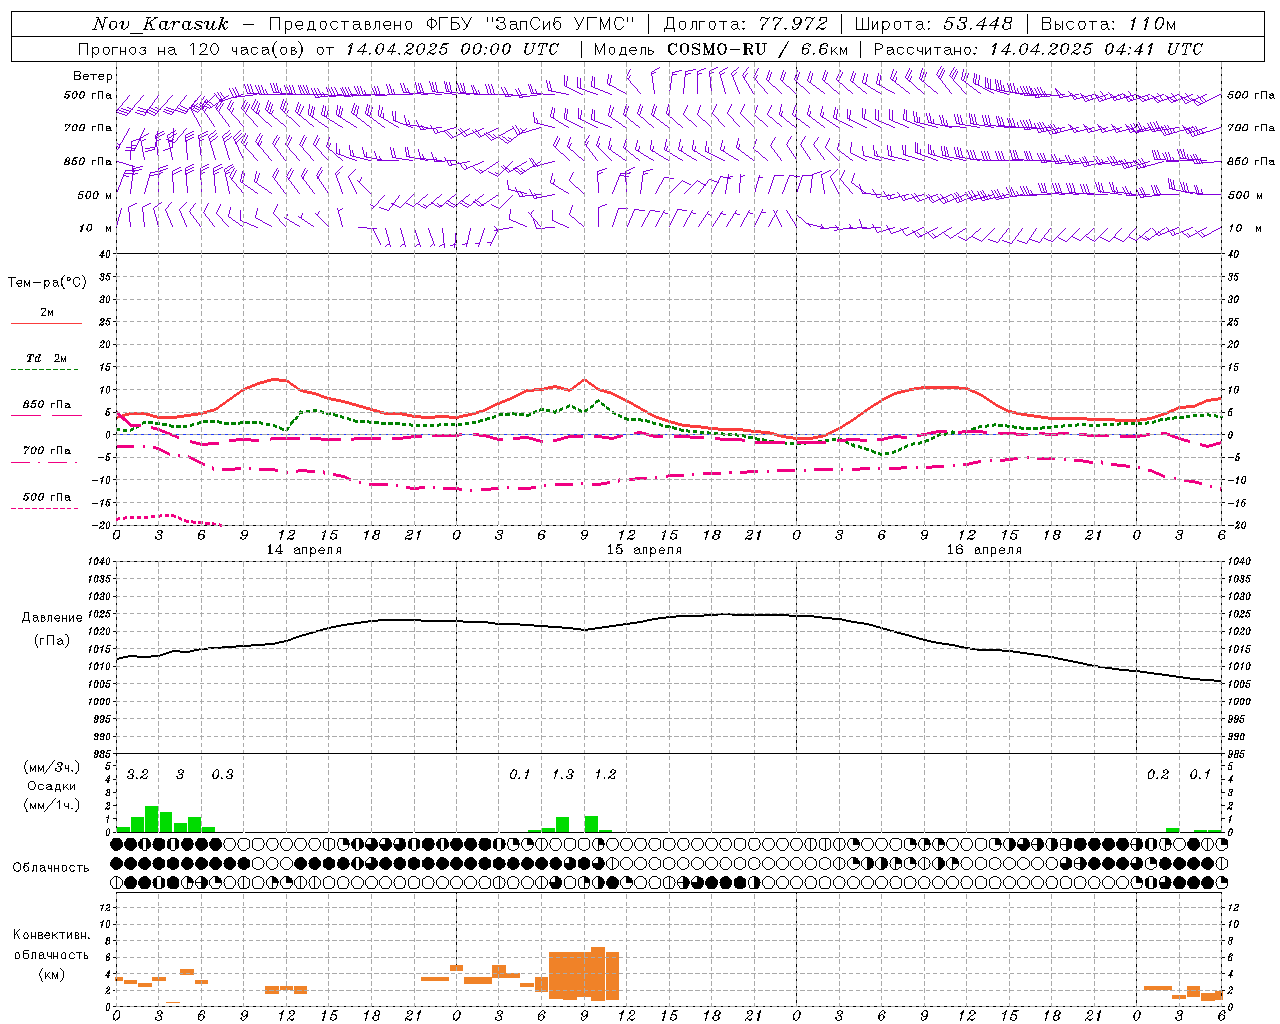This screenshot has height=1024, width=1280.
Task: Click the '(мм/3ч.)' precipitation unit label
Action: click(51, 768)
